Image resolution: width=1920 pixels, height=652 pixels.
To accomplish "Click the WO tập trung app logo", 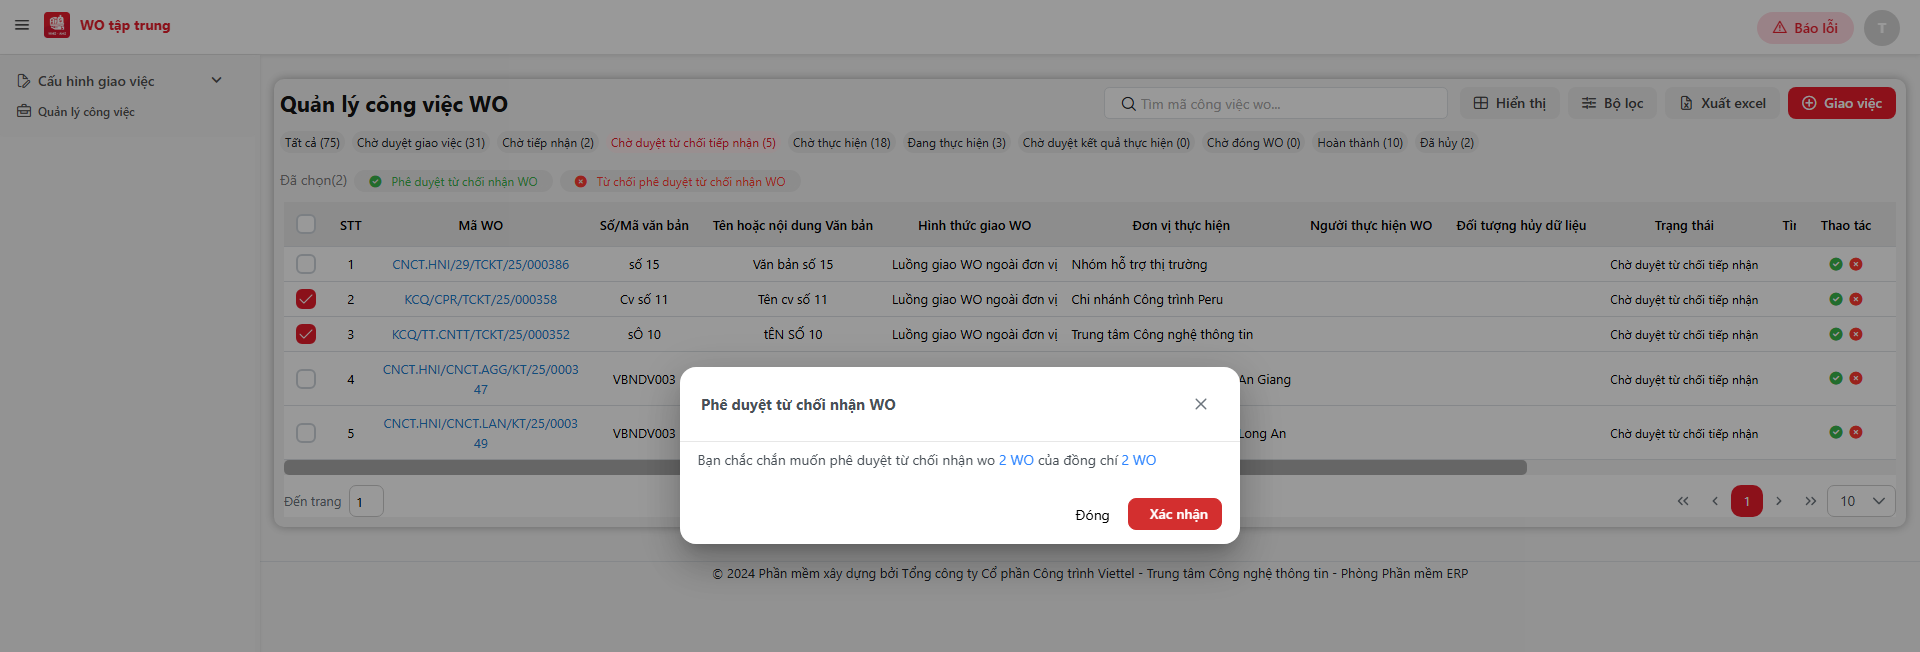I will pyautogui.click(x=57, y=25).
